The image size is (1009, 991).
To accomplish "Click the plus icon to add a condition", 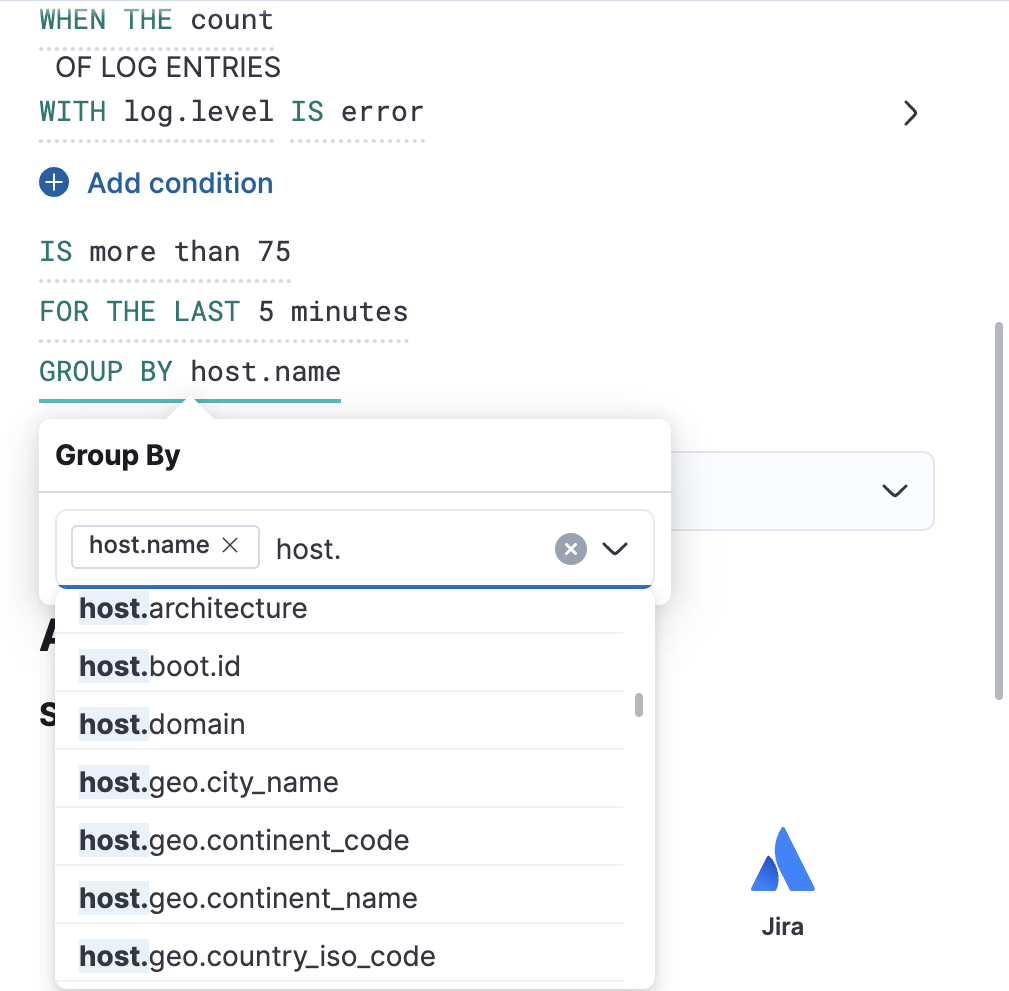I will [54, 182].
